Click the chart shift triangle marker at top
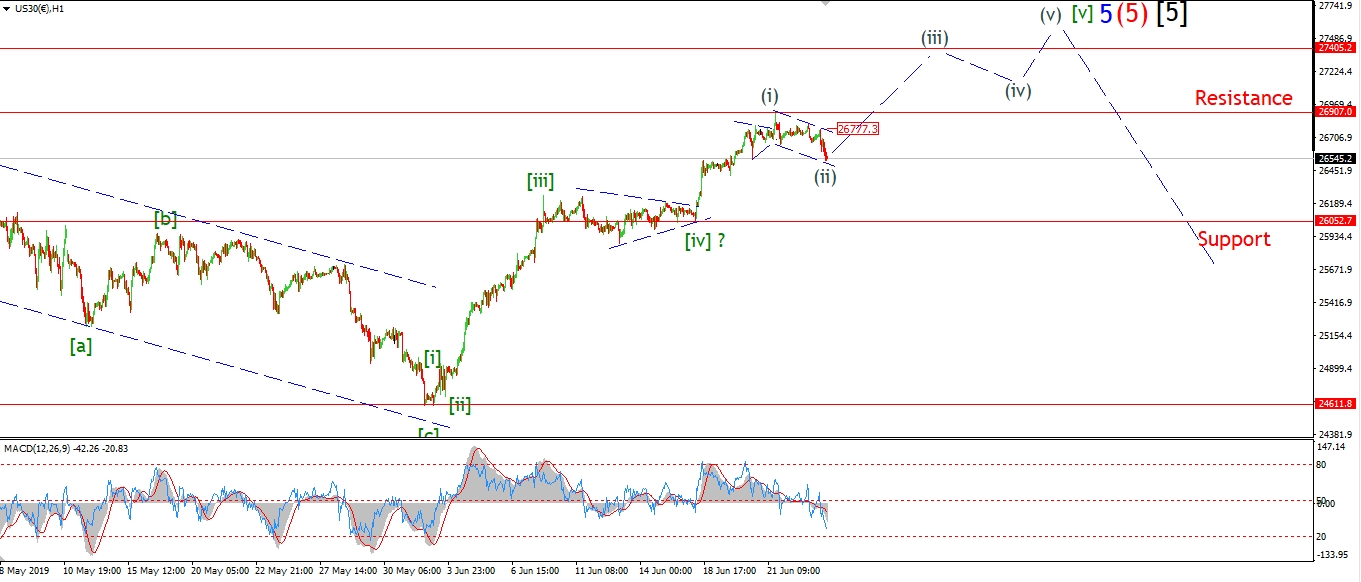The image size is (1361, 582). pyautogui.click(x=823, y=4)
